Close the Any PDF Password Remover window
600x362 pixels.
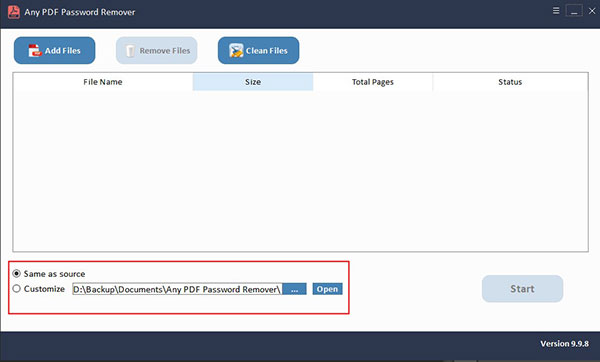592,11
